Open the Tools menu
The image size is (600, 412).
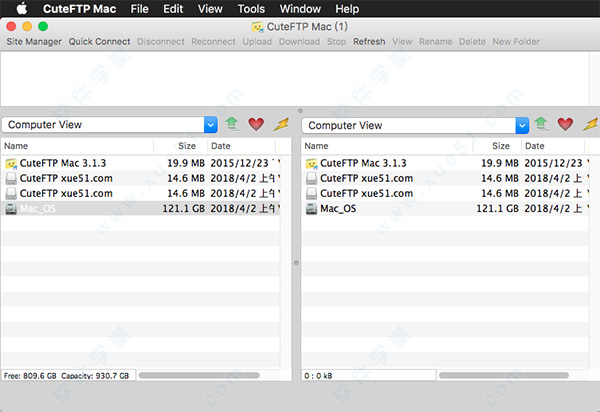[251, 8]
